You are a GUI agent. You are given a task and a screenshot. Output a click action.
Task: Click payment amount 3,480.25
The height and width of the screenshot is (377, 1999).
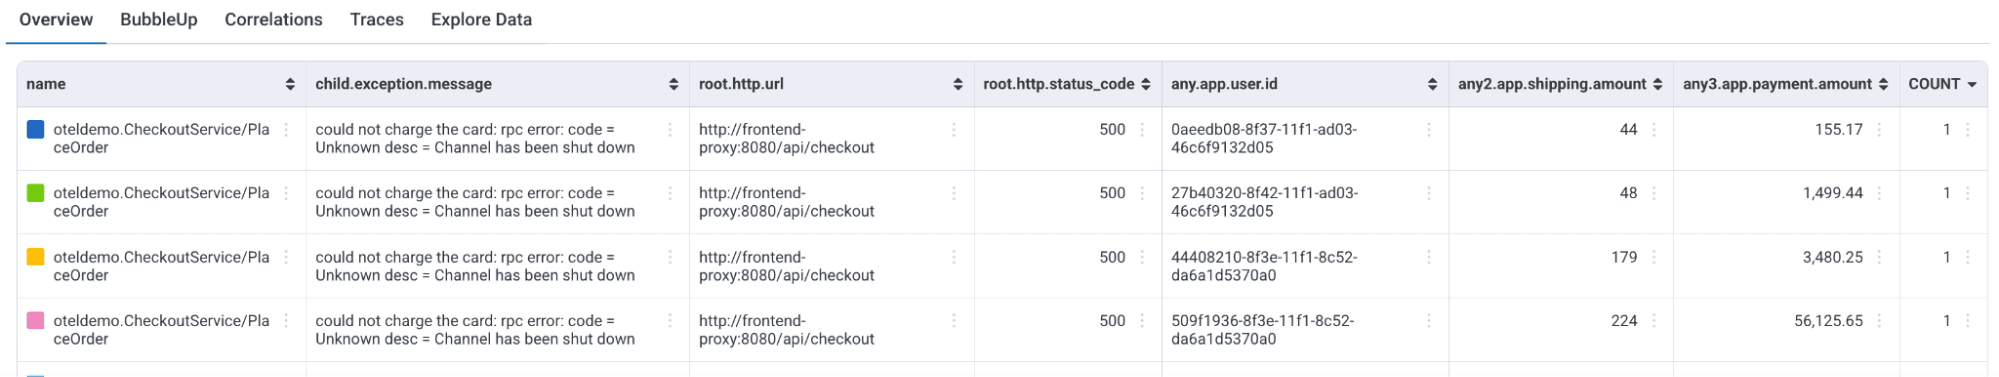(1832, 257)
